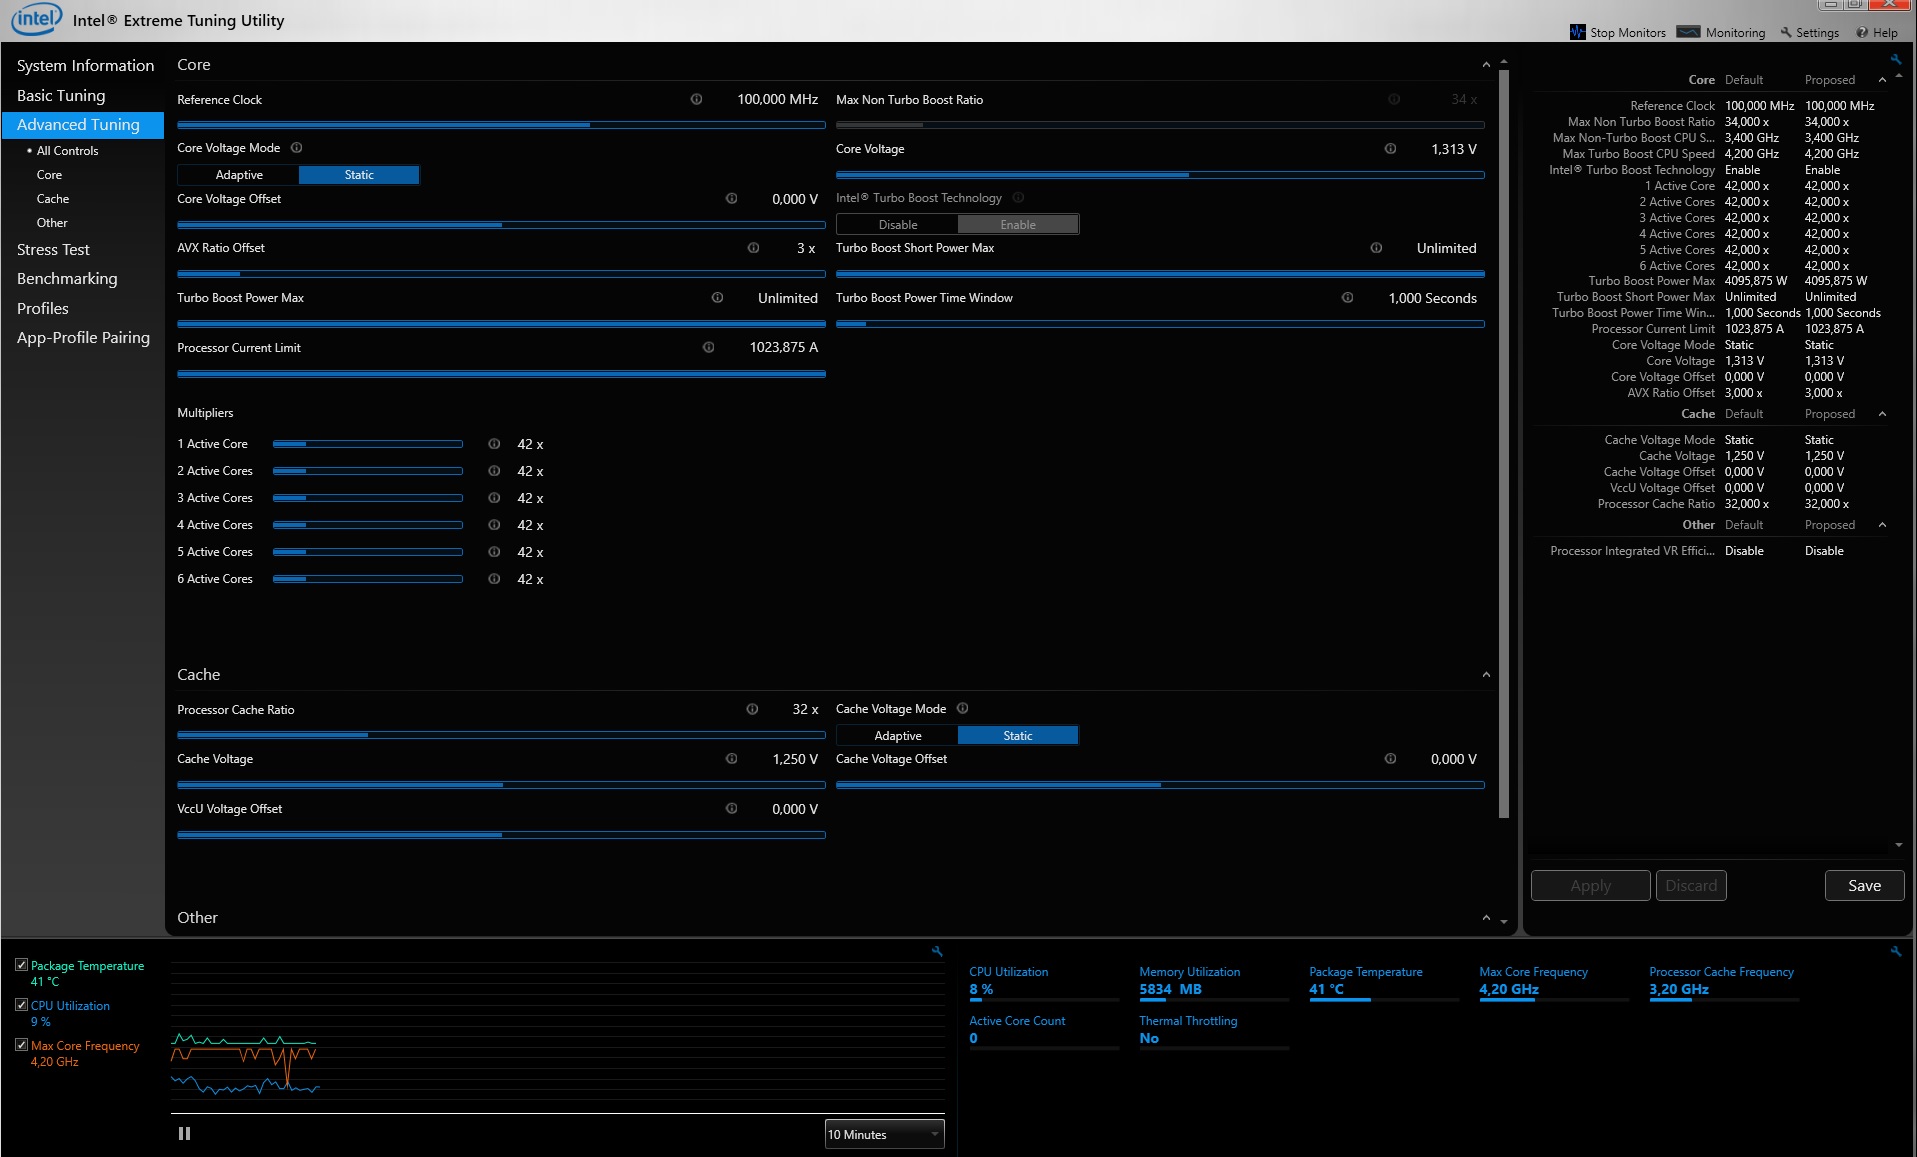Disable Intel Turbo Boost Technology
The width and height of the screenshot is (1917, 1157).
[x=897, y=225]
